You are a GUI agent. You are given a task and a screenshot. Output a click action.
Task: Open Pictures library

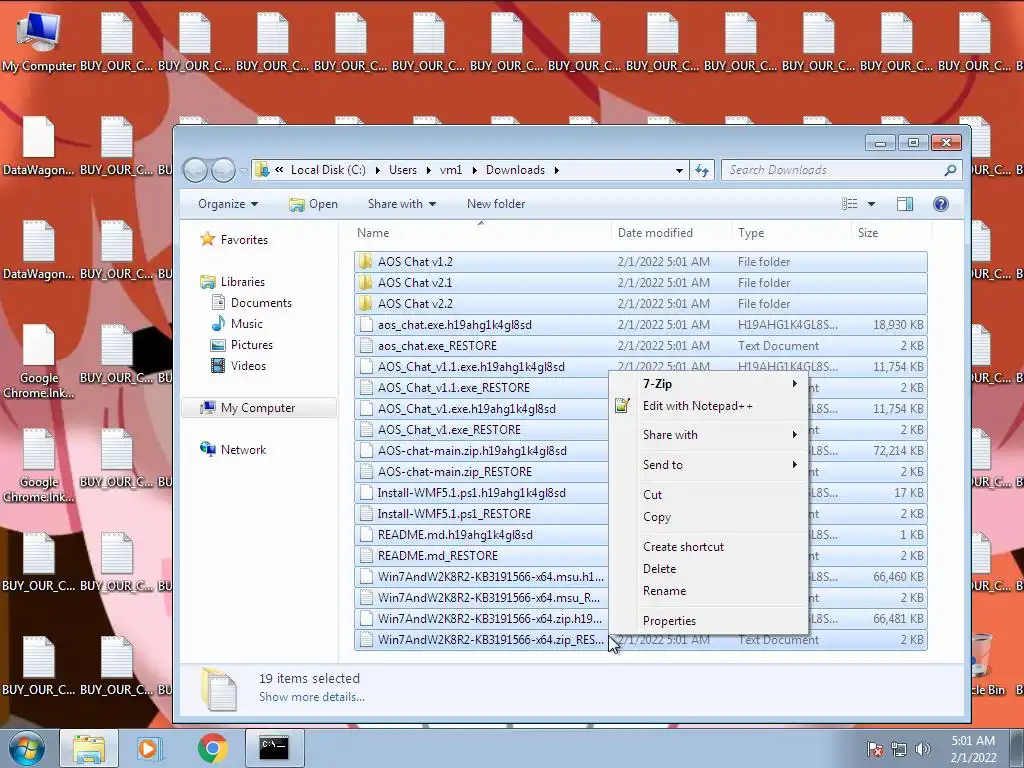click(x=251, y=345)
